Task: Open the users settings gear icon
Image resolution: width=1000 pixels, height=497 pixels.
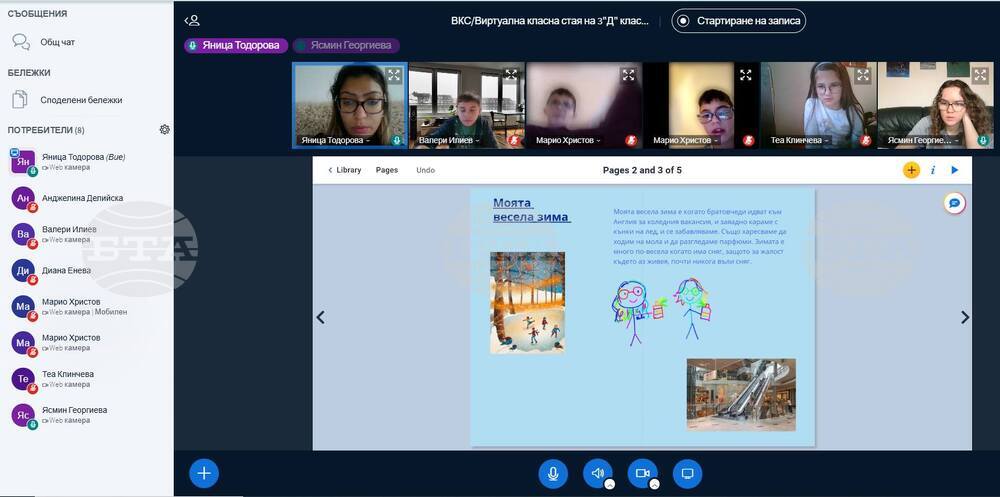Action: coord(164,130)
